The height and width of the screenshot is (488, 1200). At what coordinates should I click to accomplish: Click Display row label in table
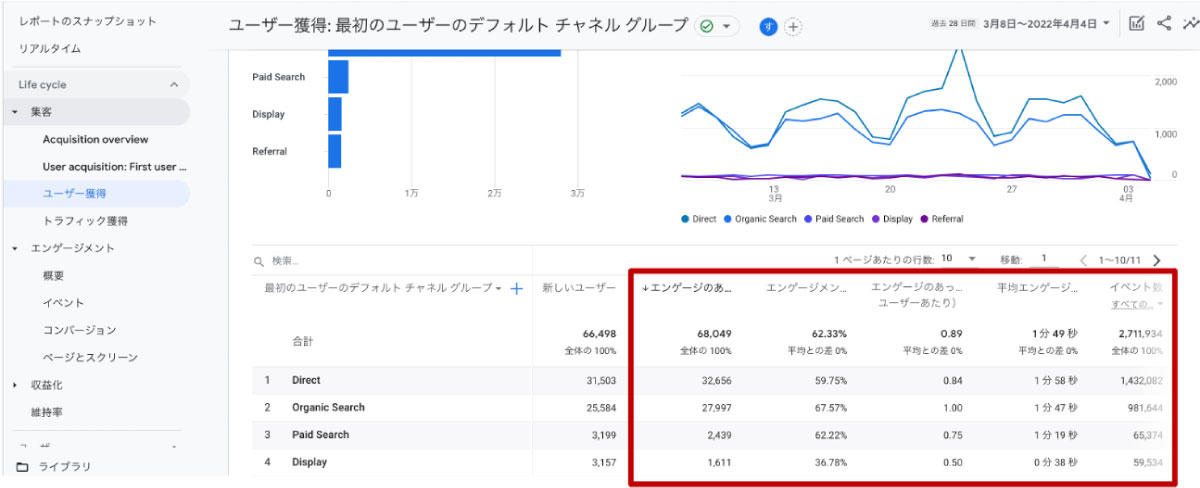click(309, 462)
